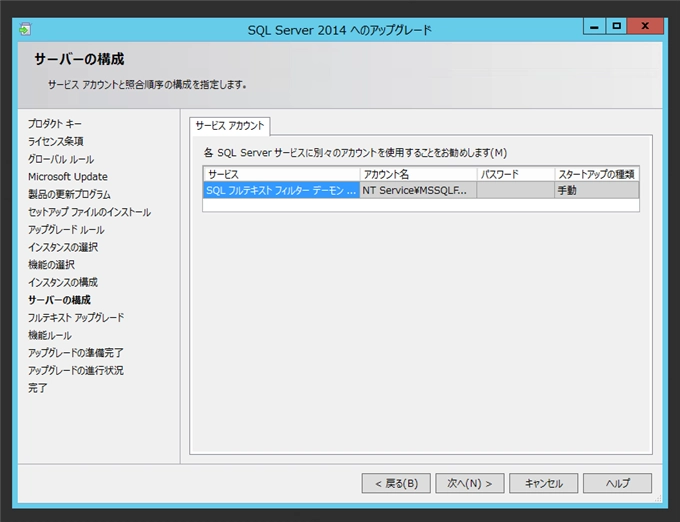Screen dimensions: 680x522
Task: Click 機能ルール step in sidebar
Action: click(50, 335)
